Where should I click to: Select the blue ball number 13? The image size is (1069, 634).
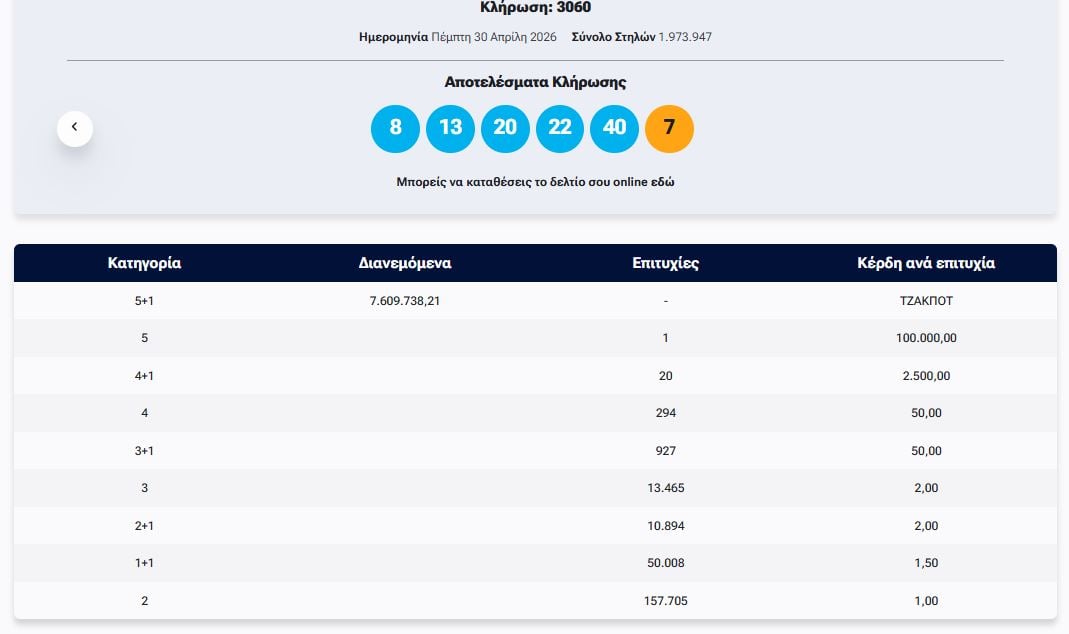point(450,128)
